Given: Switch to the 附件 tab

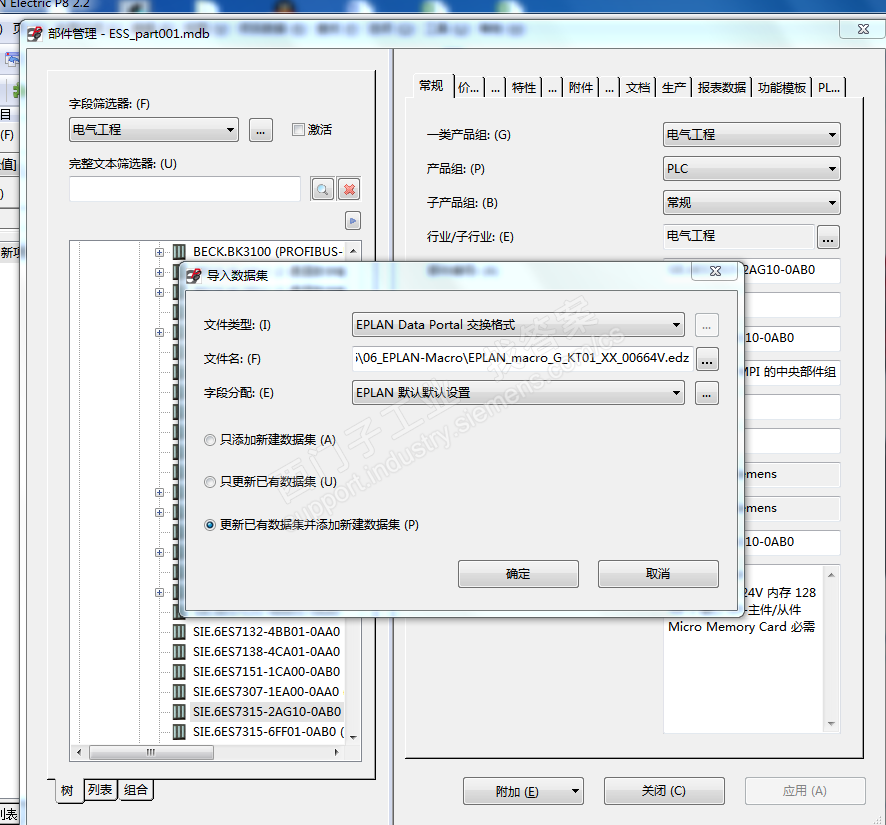Looking at the screenshot, I should click(x=581, y=88).
